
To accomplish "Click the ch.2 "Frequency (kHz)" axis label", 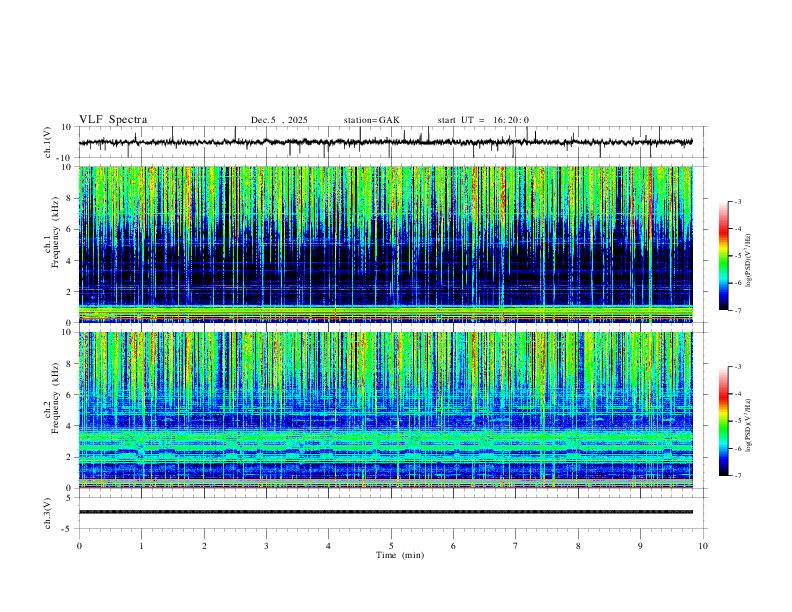I will click(56, 398).
